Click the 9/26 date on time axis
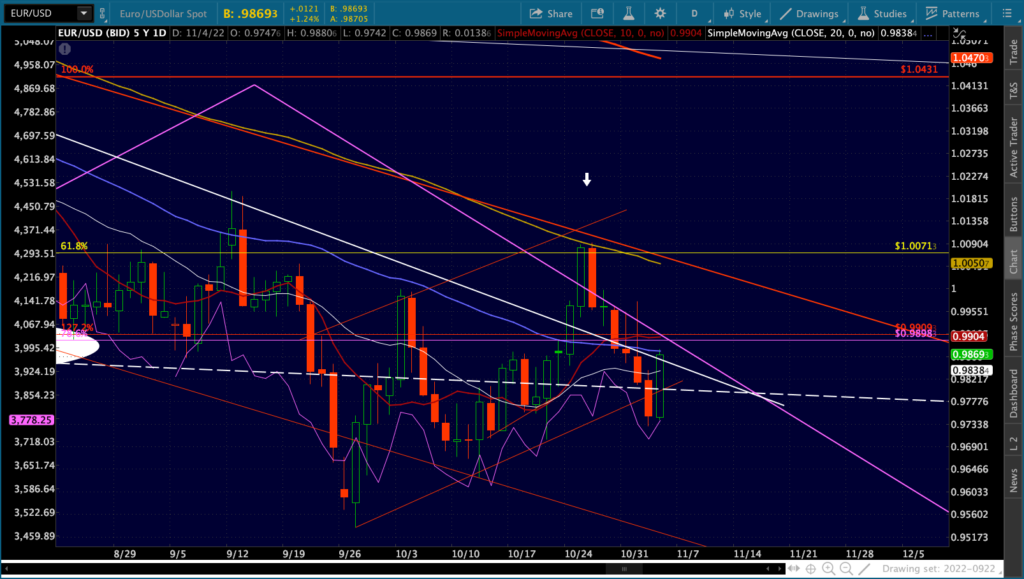 349,554
